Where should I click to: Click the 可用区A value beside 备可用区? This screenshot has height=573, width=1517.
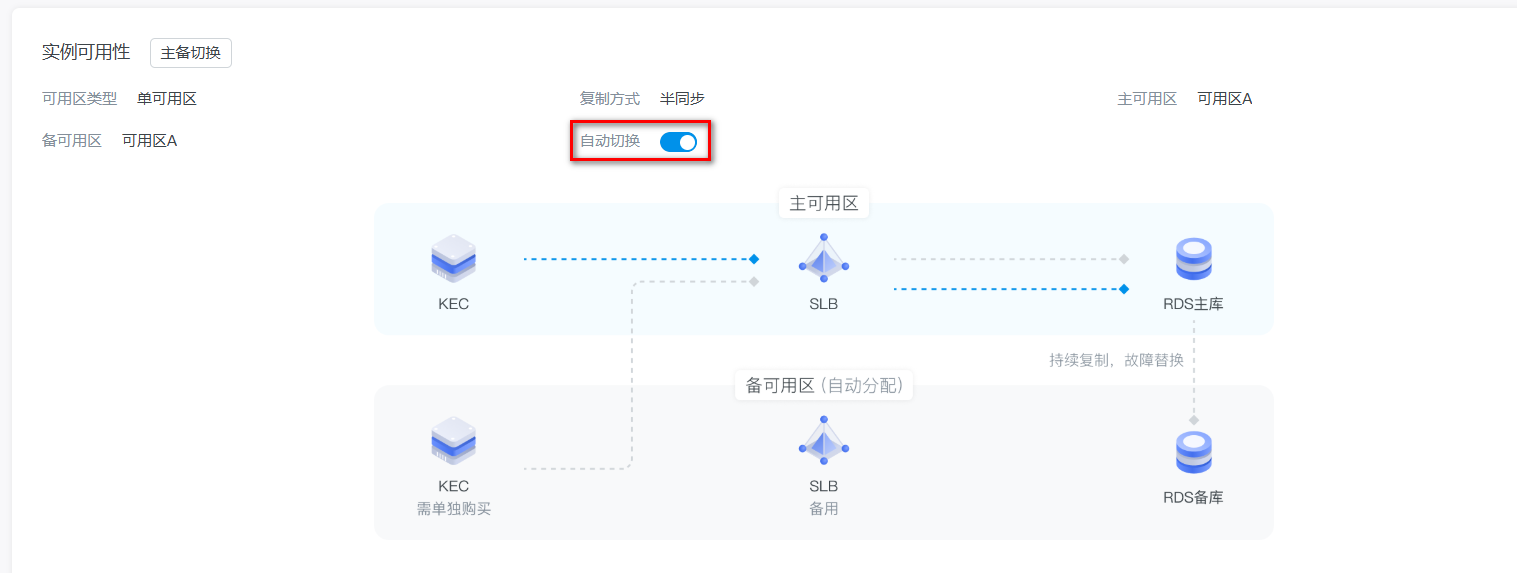coord(150,141)
